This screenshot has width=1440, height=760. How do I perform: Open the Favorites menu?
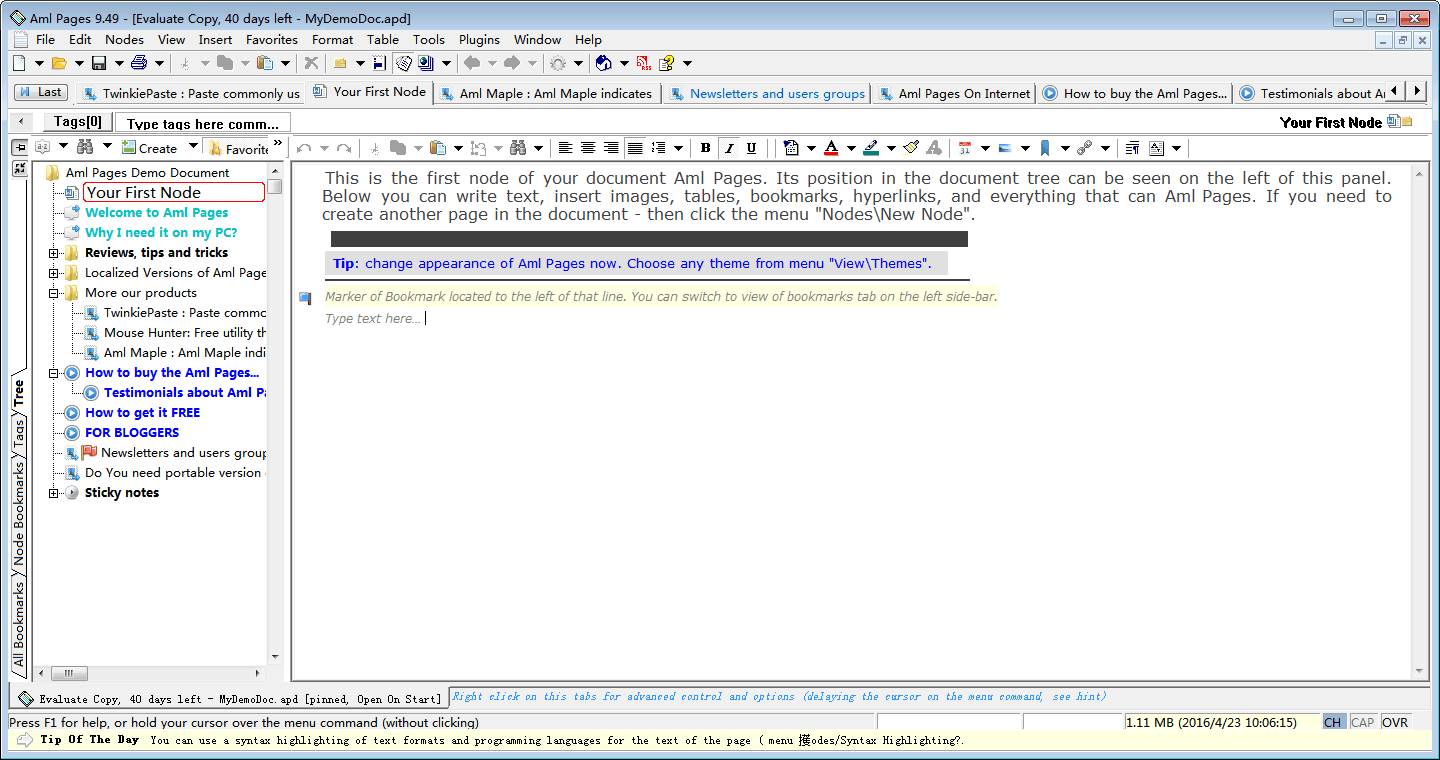(271, 40)
